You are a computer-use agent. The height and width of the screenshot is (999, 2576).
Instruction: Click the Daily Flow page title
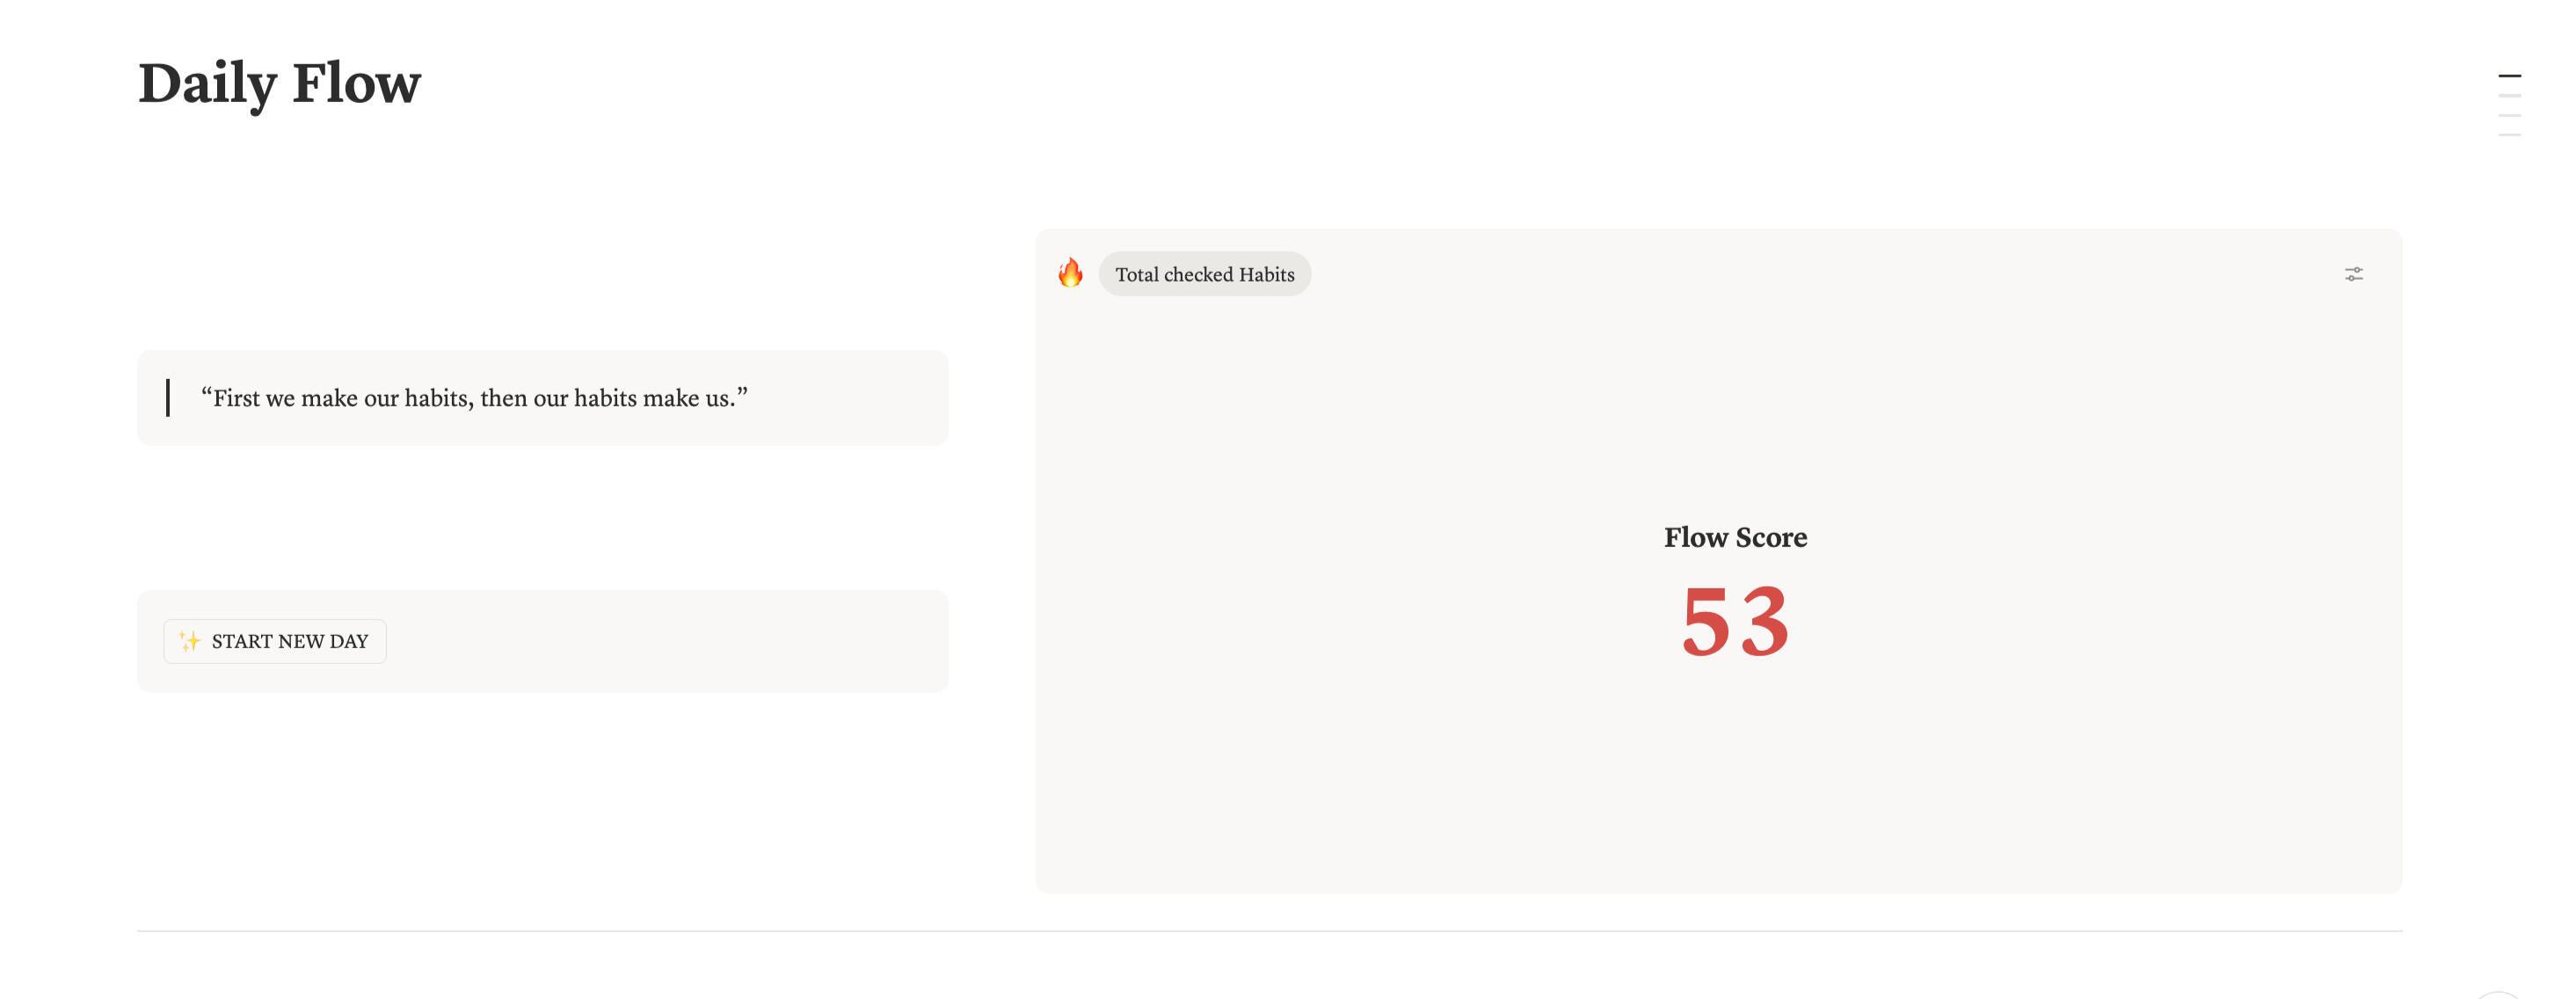[x=279, y=83]
